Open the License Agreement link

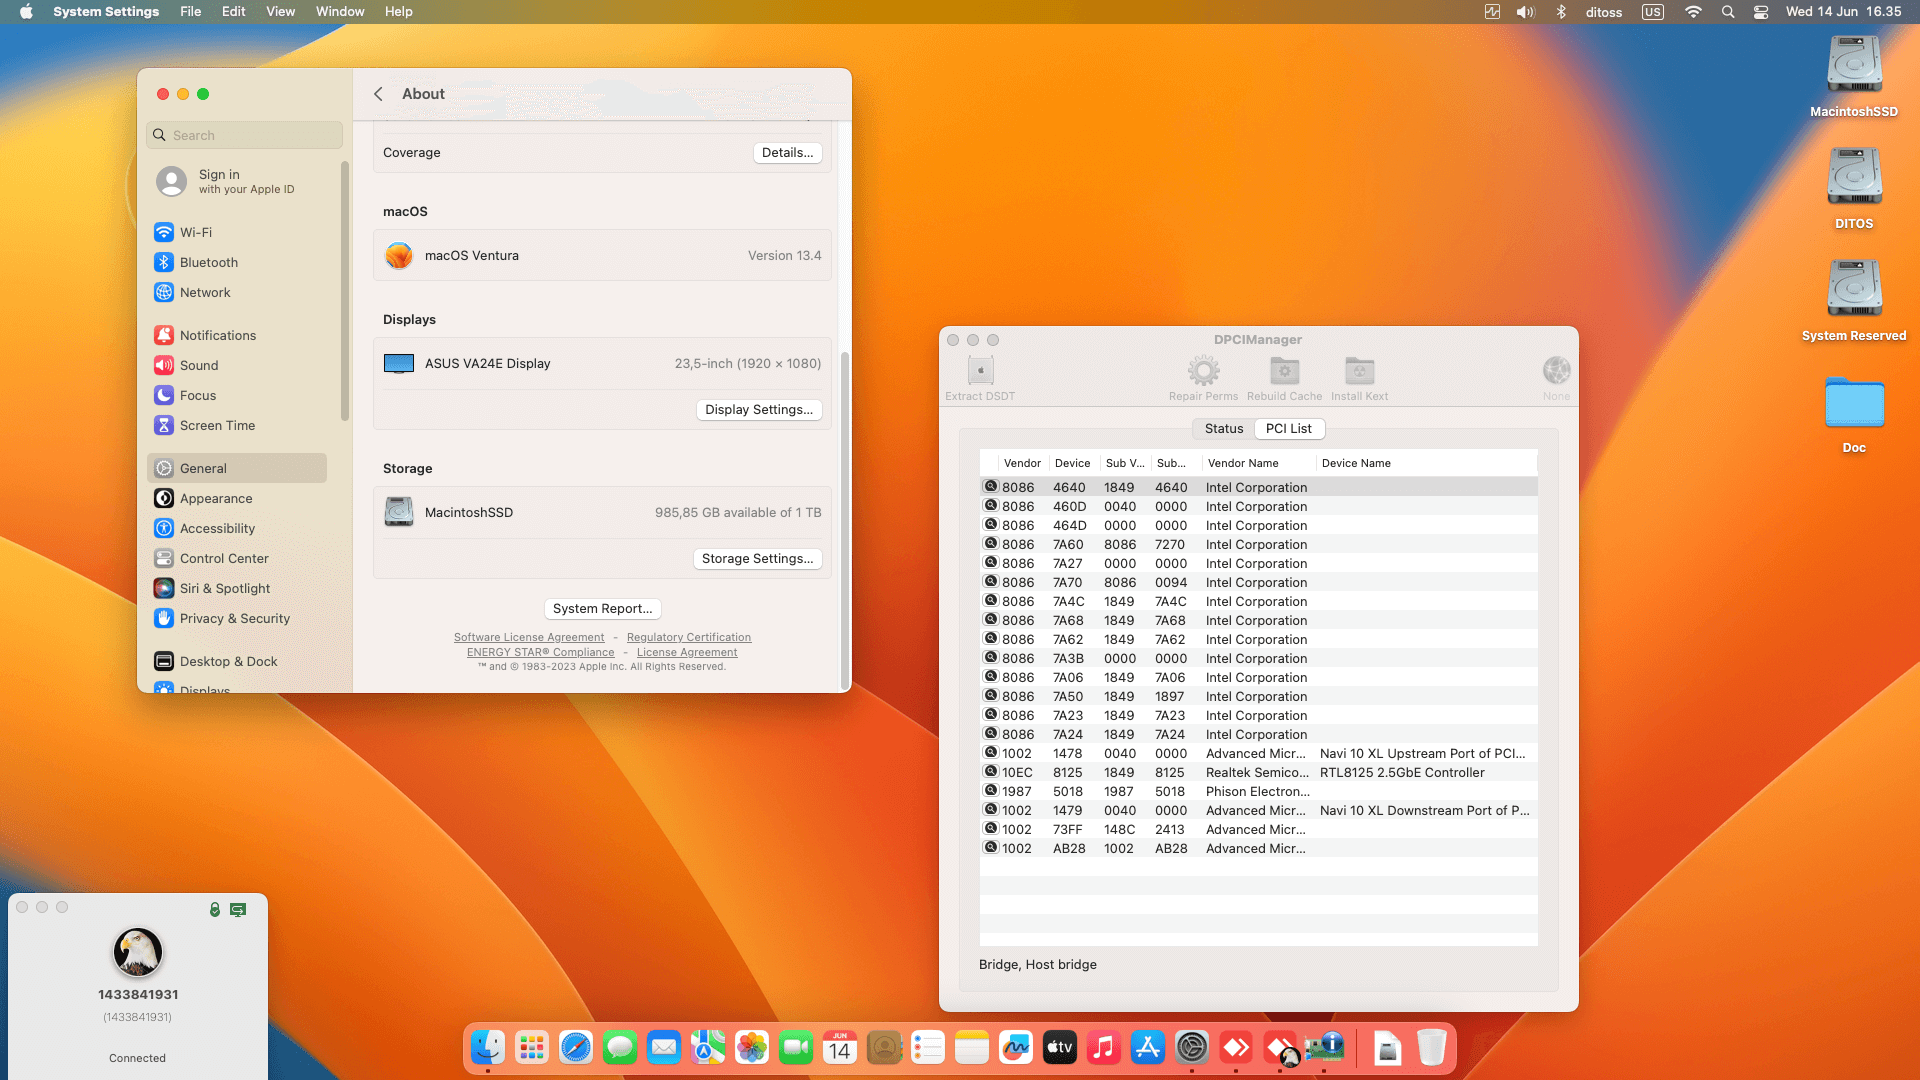[687, 652]
